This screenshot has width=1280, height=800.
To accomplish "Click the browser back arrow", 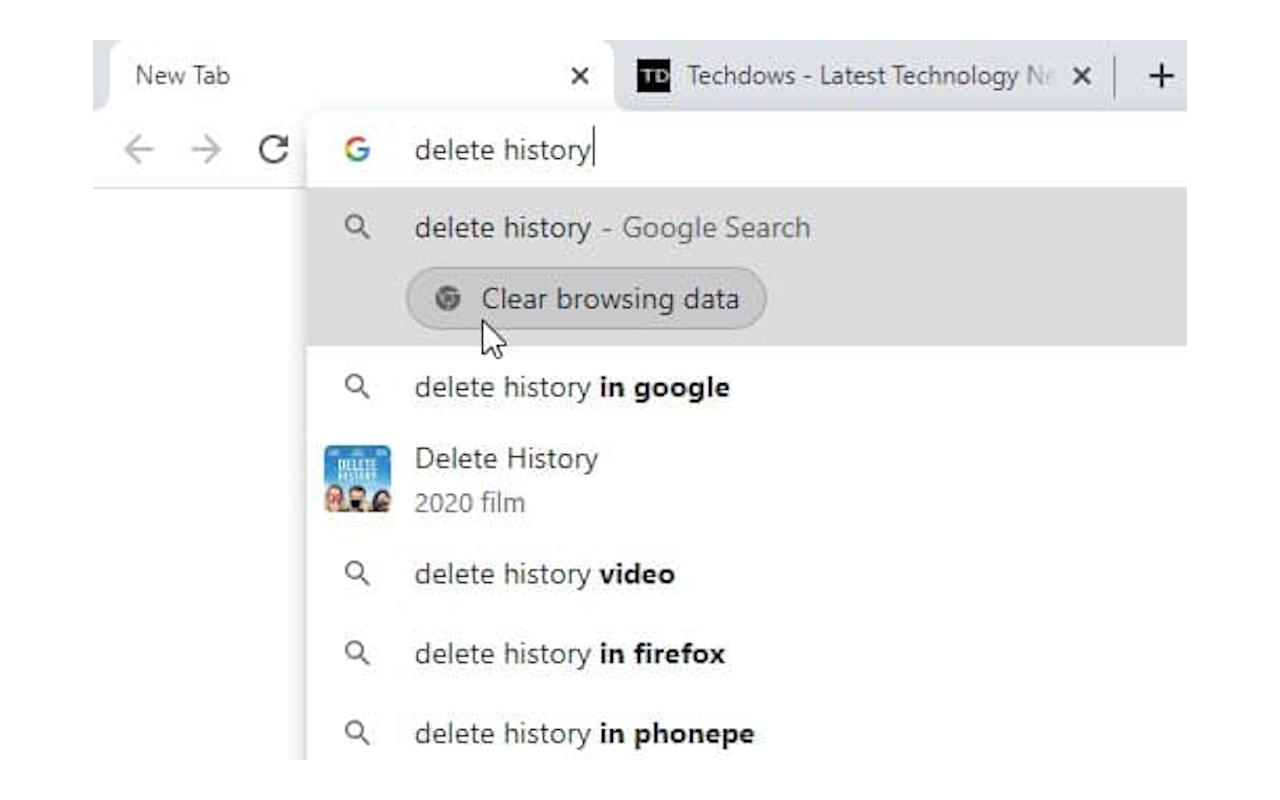I will (139, 150).
